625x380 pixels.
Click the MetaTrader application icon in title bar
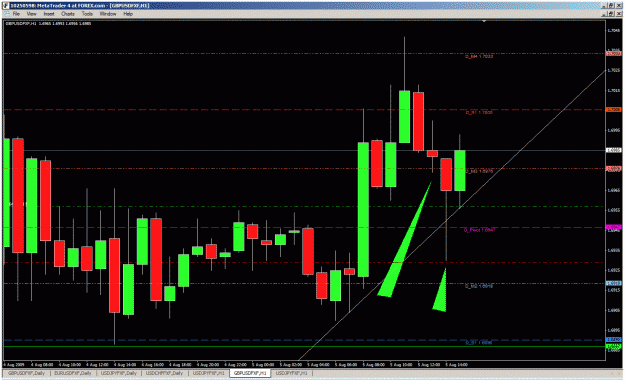point(6,6)
